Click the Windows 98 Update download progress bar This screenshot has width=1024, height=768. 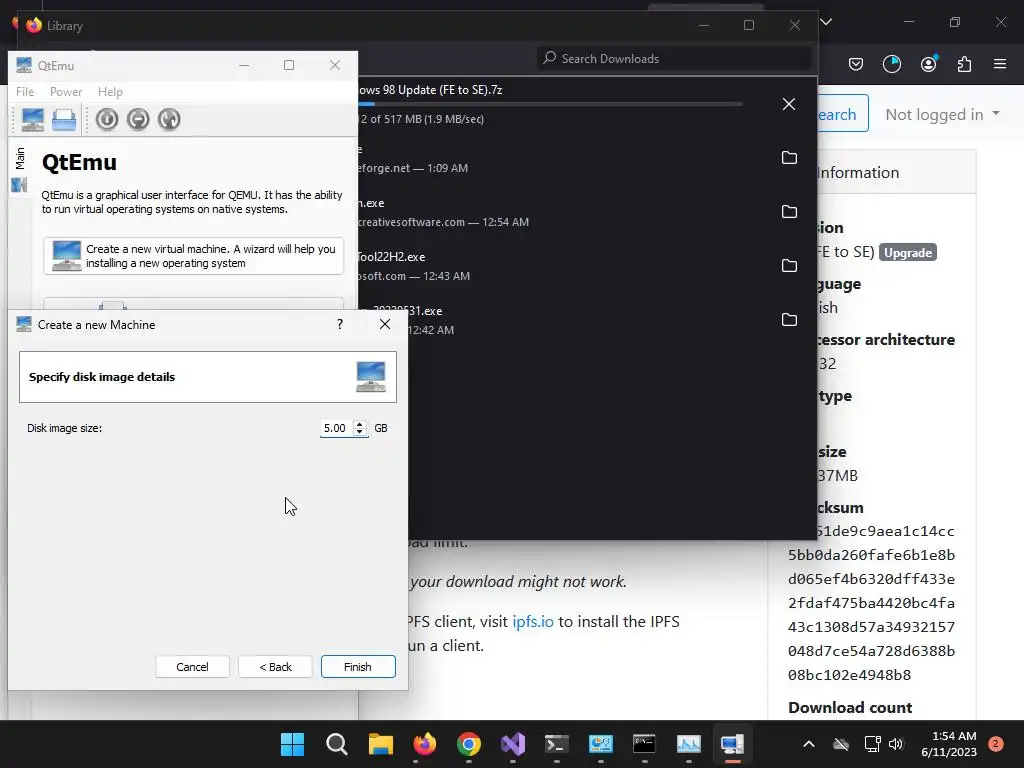tap(550, 104)
